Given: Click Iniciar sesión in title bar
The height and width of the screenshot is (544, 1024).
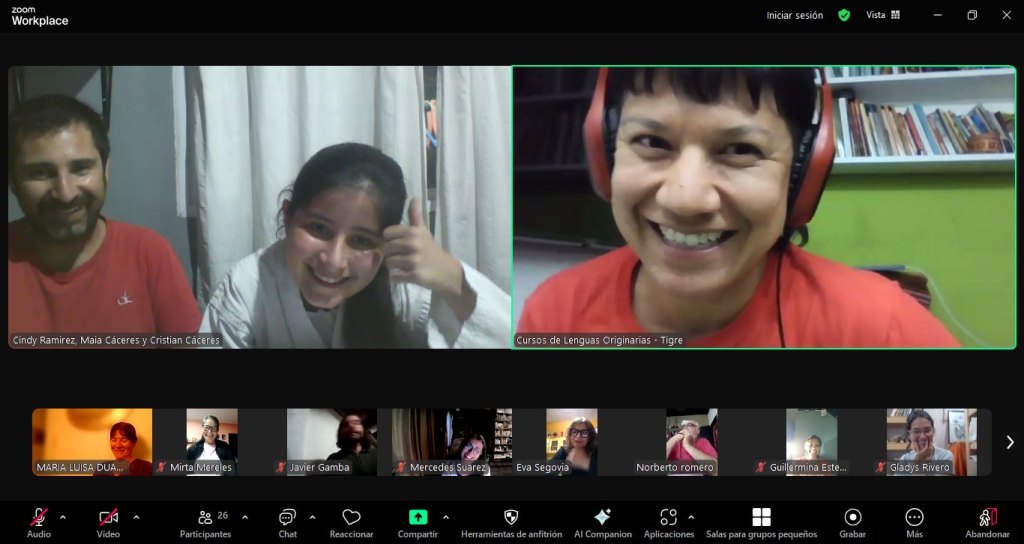Looking at the screenshot, I should pyautogui.click(x=794, y=15).
